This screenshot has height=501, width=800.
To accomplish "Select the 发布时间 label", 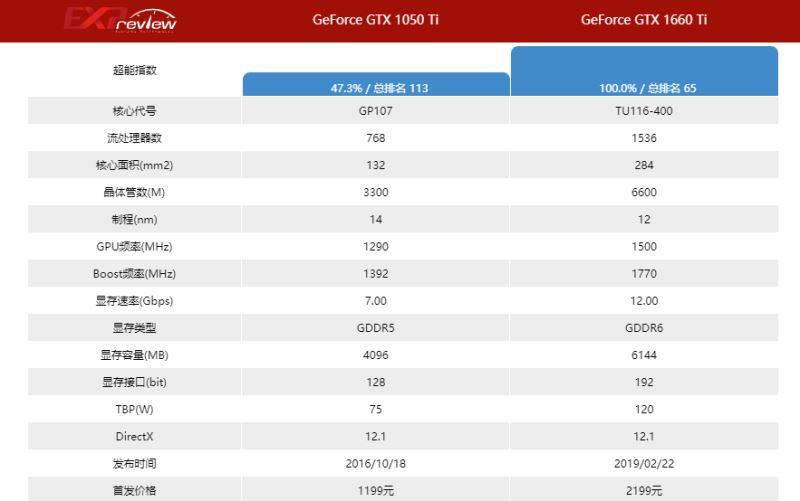I will pyautogui.click(x=135, y=464).
